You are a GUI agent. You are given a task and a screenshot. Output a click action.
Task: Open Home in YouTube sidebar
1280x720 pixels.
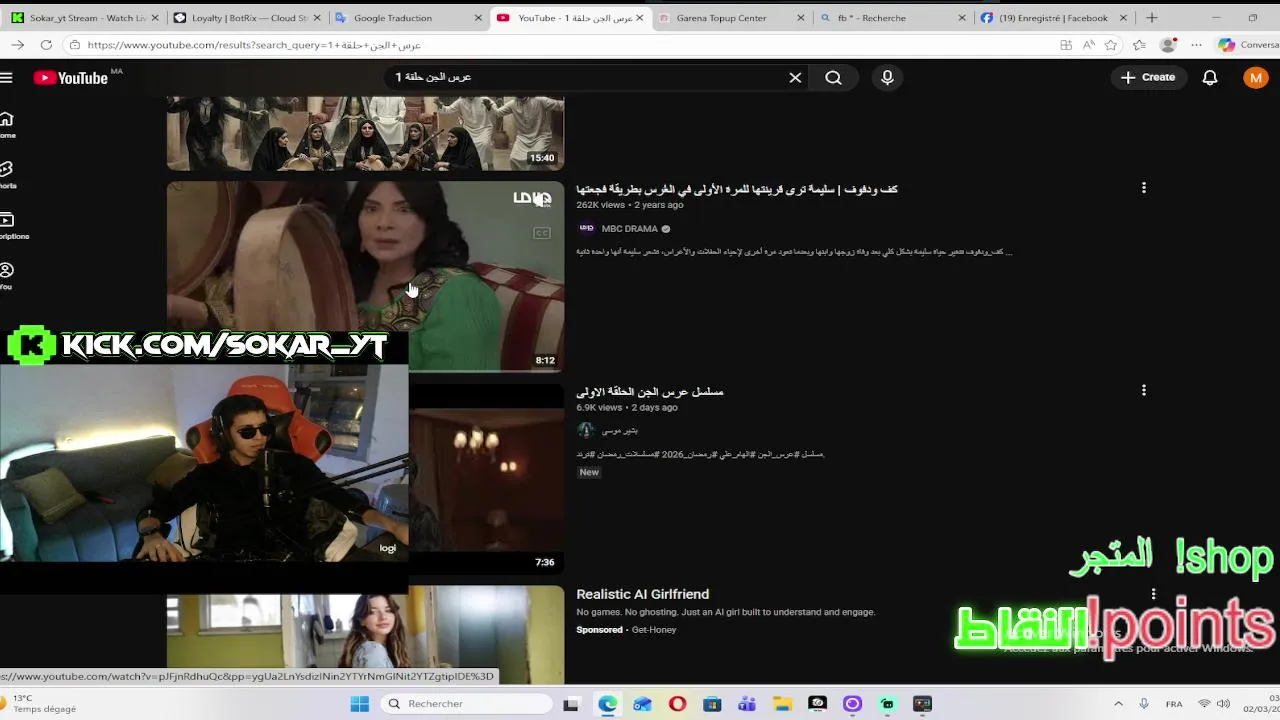(7, 125)
